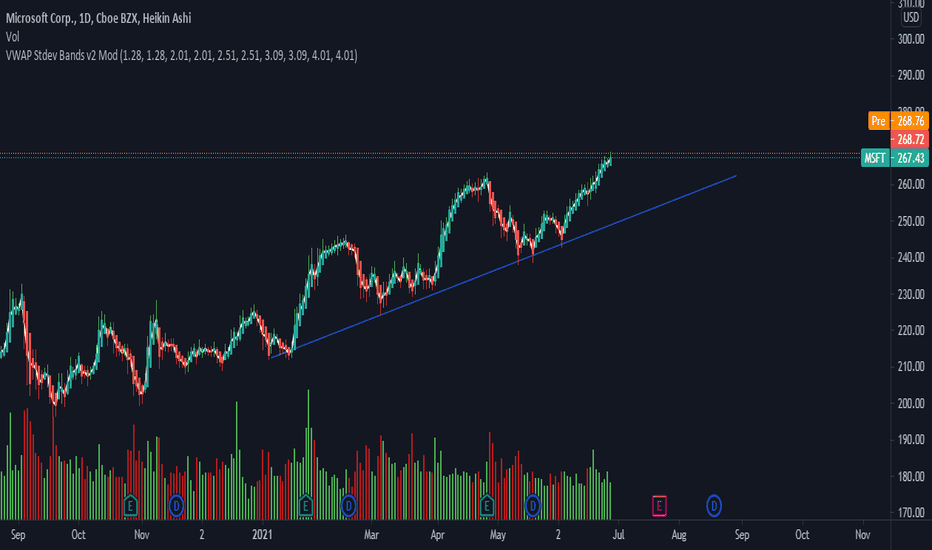Click the 300.00 price axis label
Screen dimensions: 932x550
[911, 39]
